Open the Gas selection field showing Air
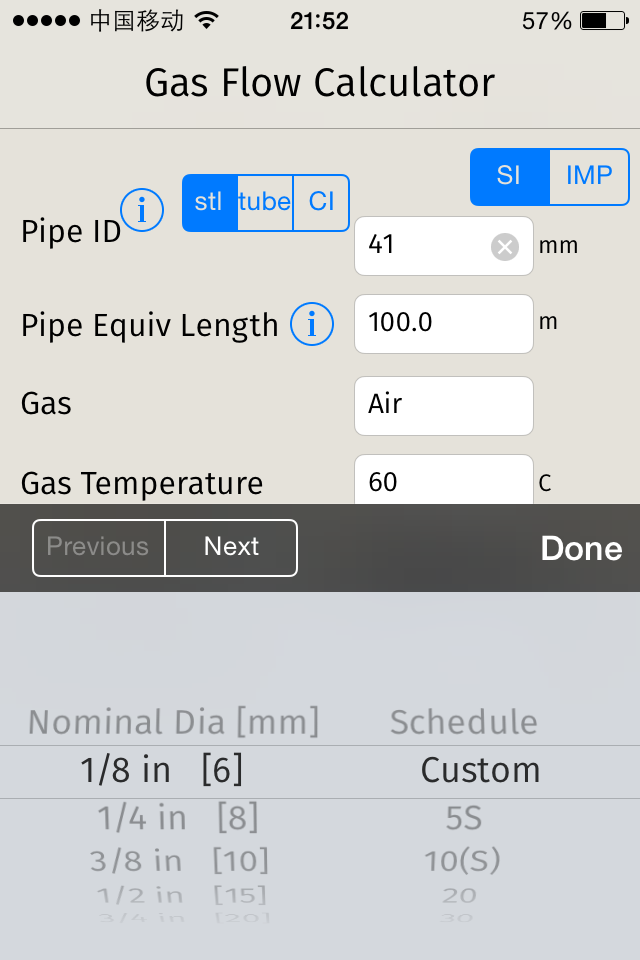The height and width of the screenshot is (960, 640). (443, 405)
